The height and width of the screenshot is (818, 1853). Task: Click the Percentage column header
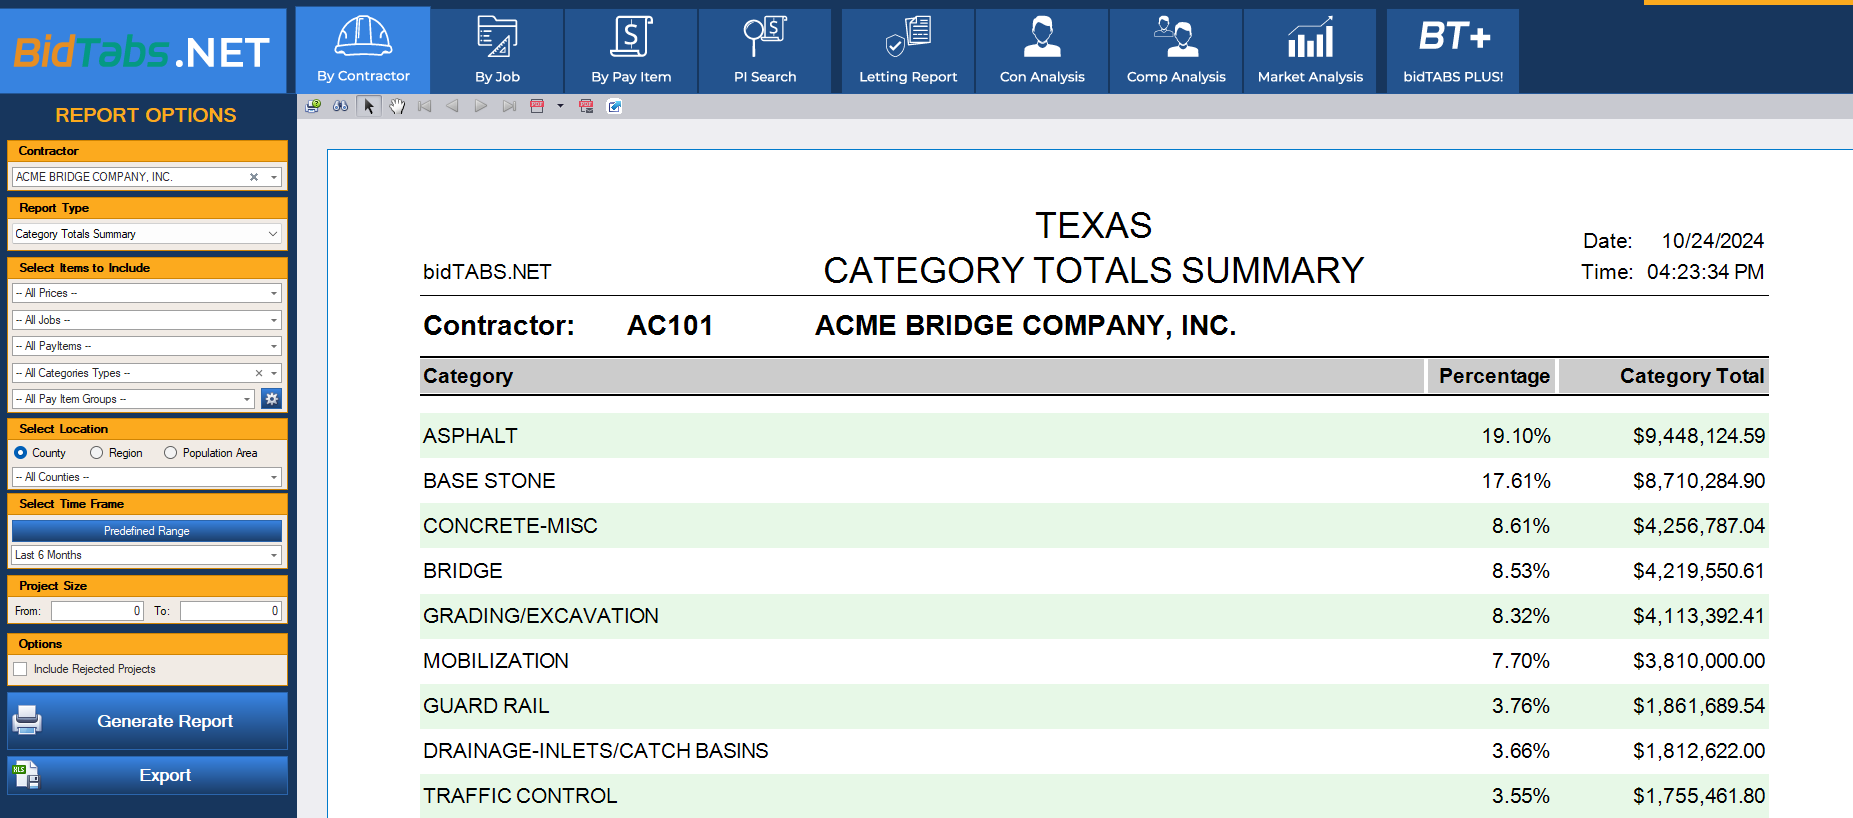[x=1494, y=376]
